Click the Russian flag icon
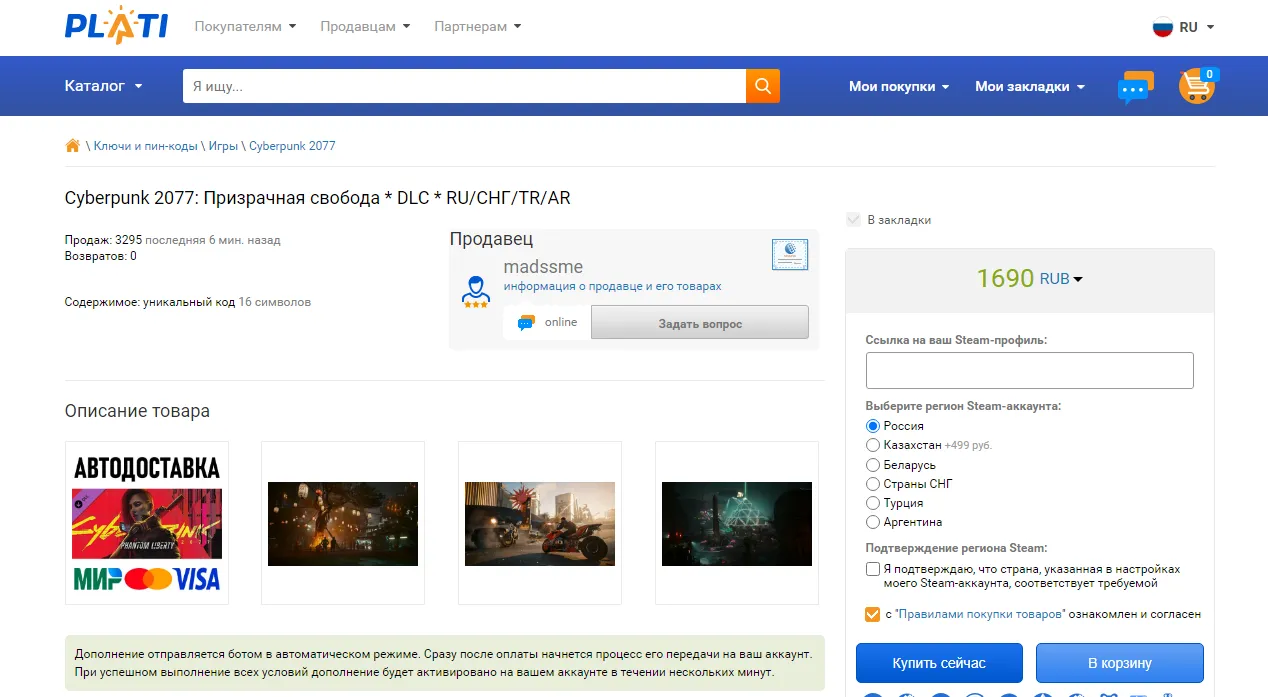The image size is (1268, 697). click(x=1163, y=27)
